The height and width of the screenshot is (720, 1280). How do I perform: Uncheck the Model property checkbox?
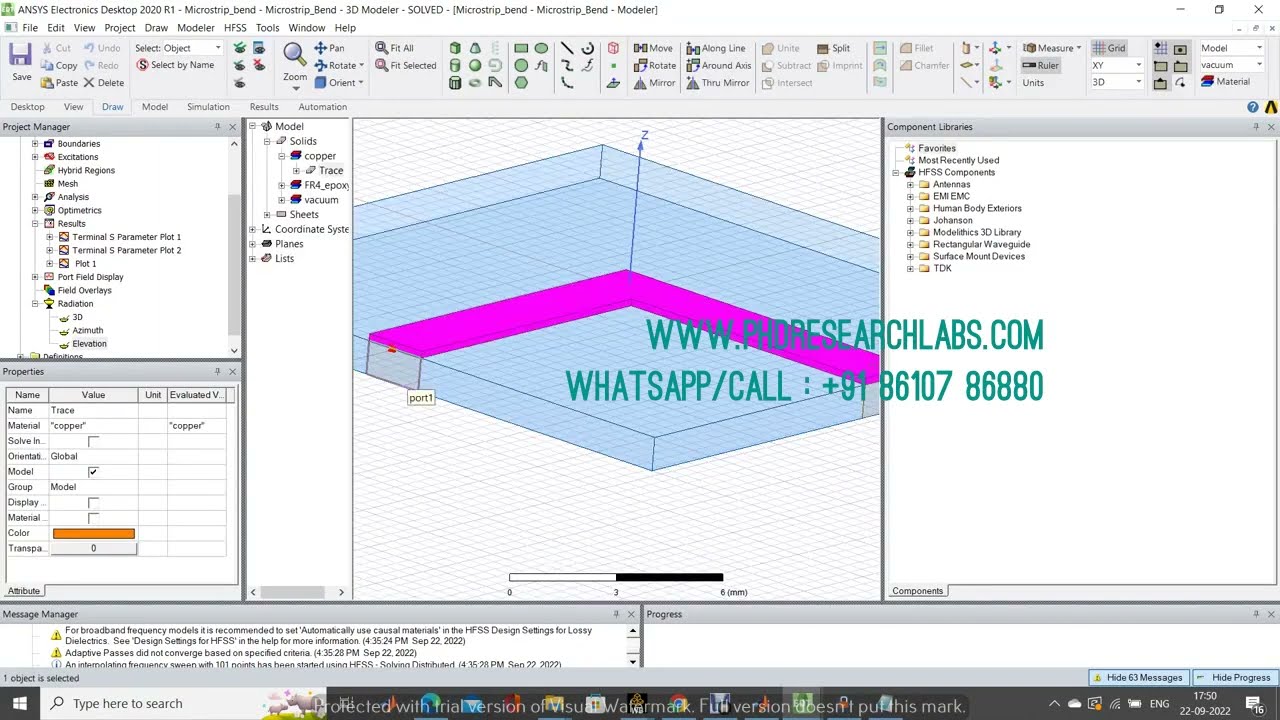point(93,471)
